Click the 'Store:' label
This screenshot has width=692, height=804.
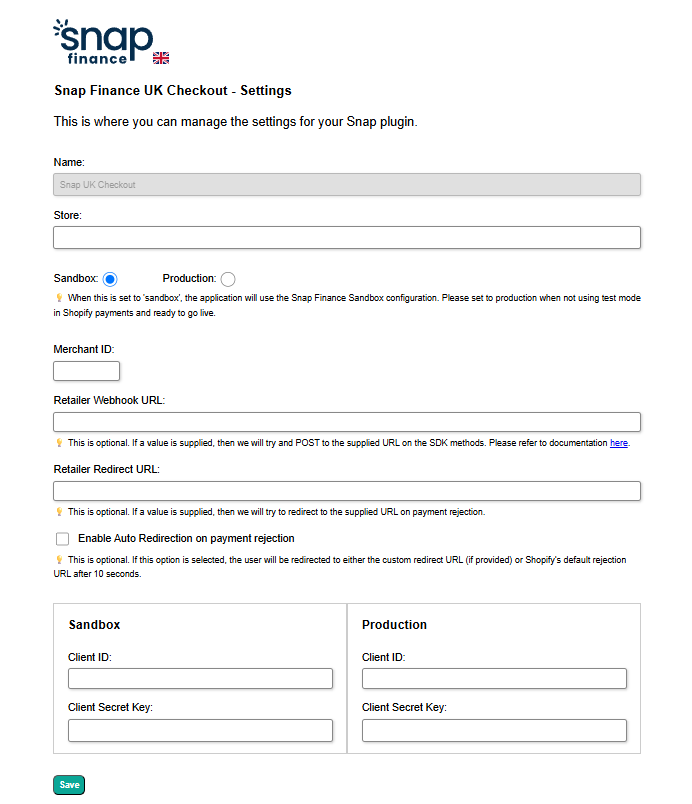(68, 215)
